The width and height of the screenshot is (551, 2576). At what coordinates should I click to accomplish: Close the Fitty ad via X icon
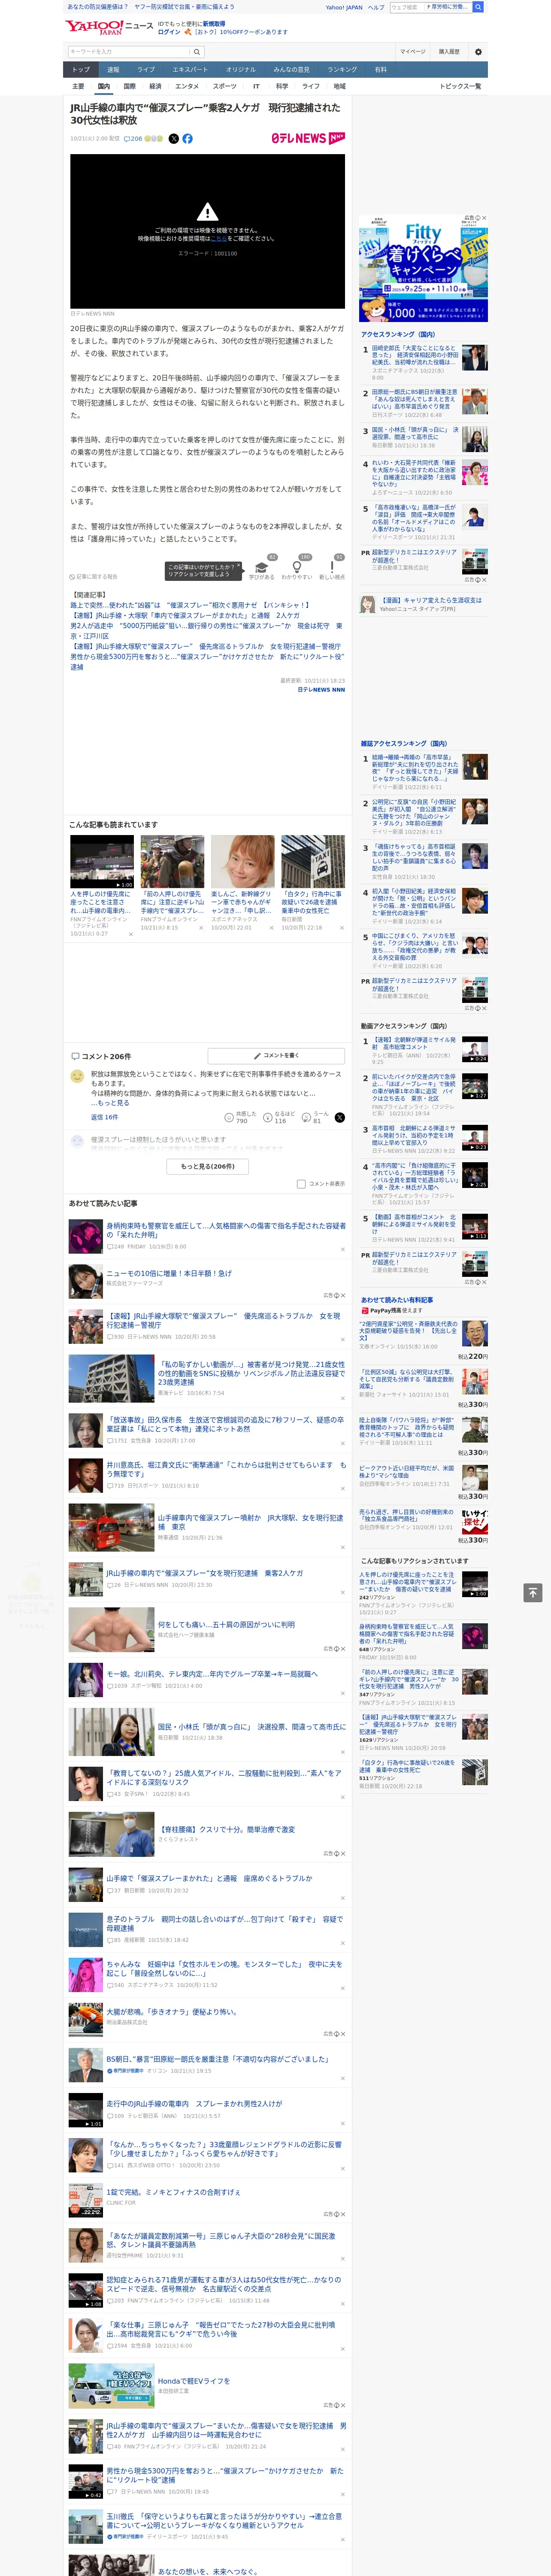484,218
